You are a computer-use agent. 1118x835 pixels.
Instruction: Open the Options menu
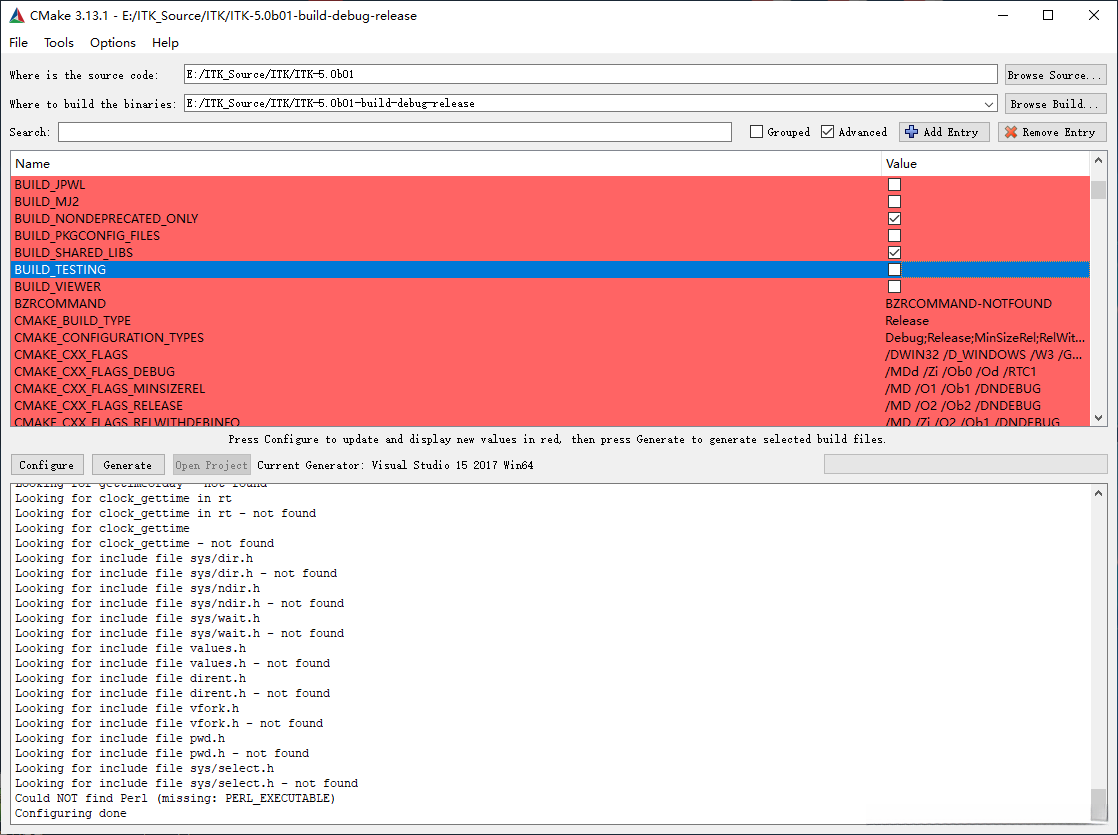[x=113, y=43]
